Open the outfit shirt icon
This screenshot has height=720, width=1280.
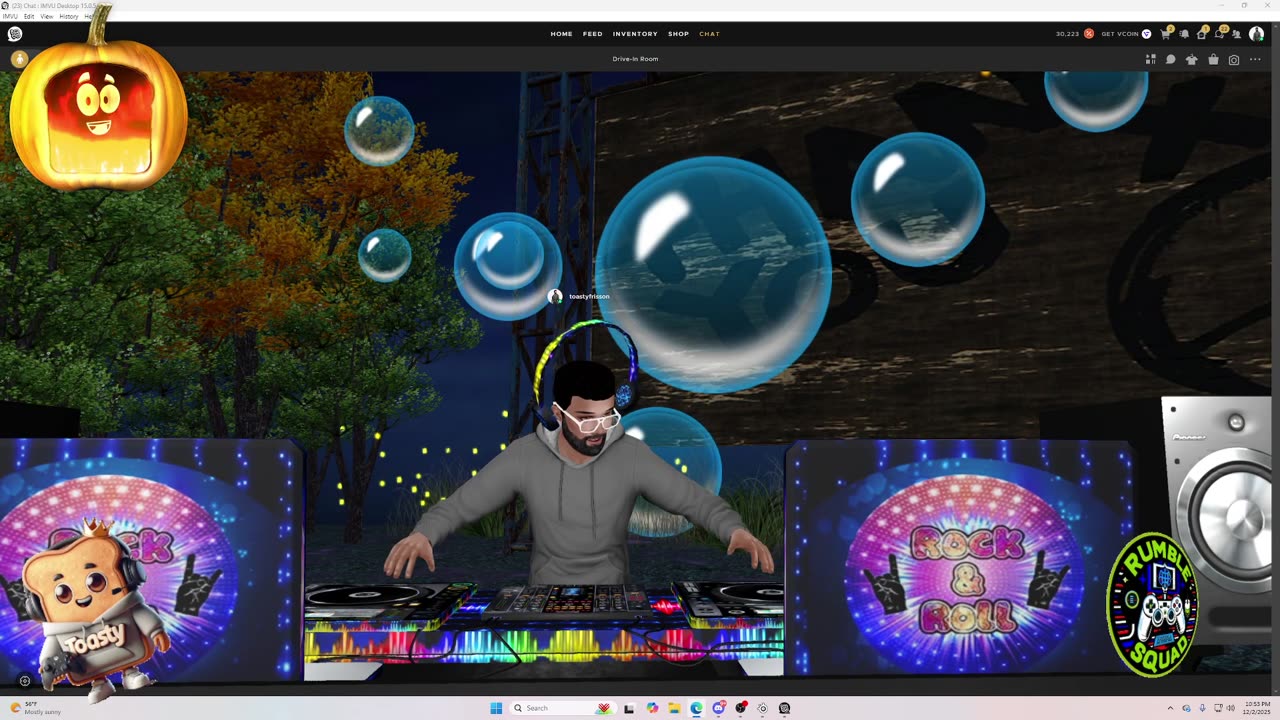(x=1191, y=59)
